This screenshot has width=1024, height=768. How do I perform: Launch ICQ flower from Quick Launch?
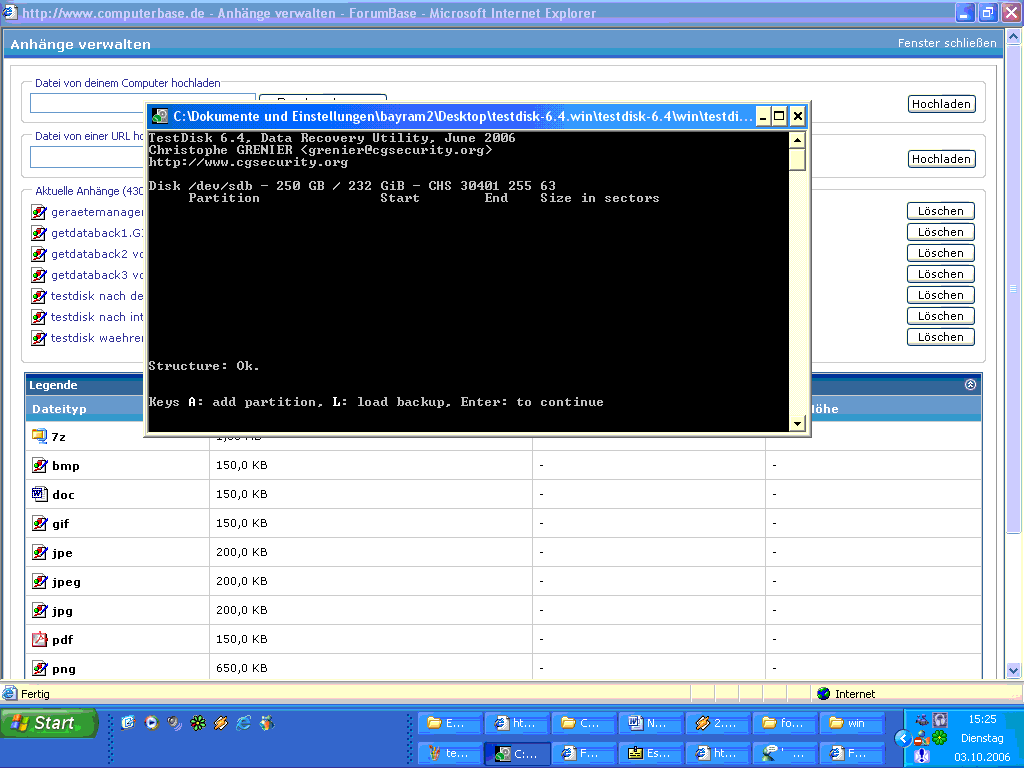pos(197,723)
